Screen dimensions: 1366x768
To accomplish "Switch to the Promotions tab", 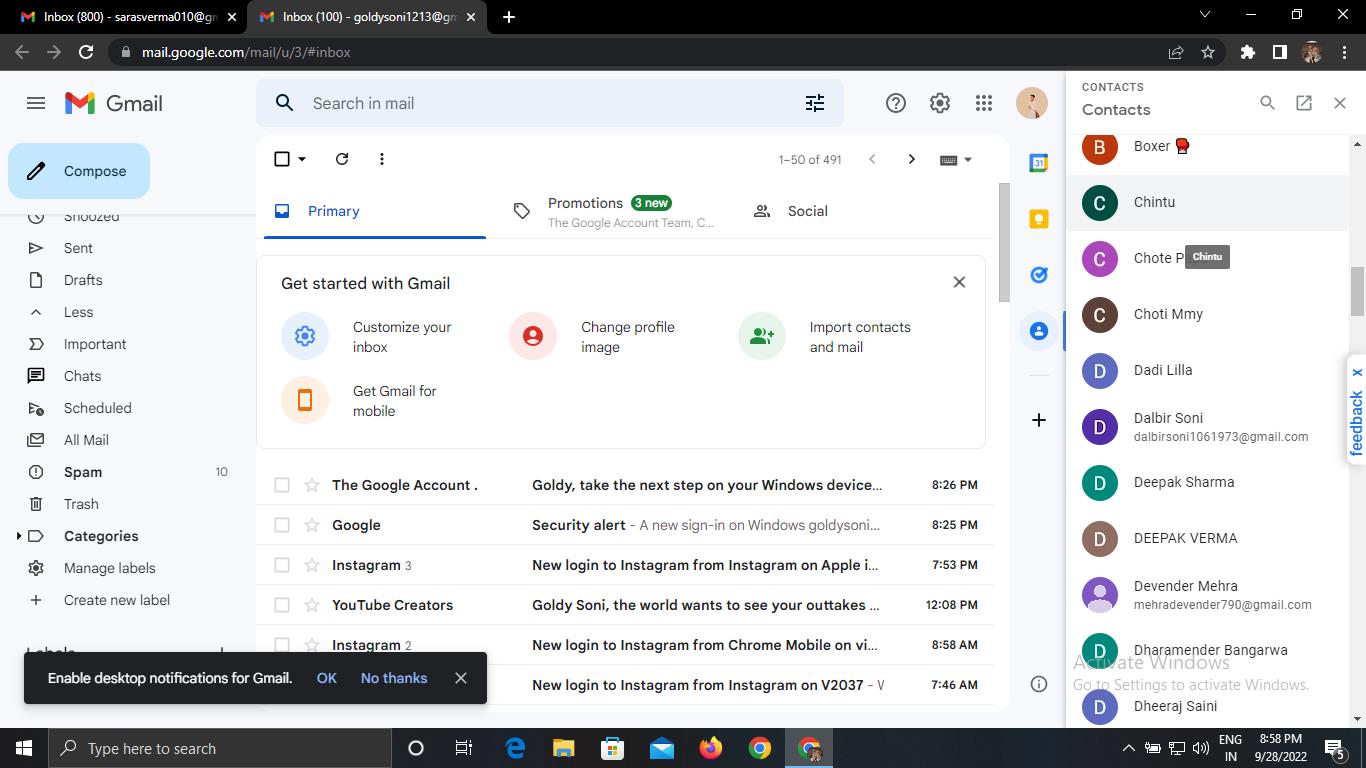I will [585, 211].
